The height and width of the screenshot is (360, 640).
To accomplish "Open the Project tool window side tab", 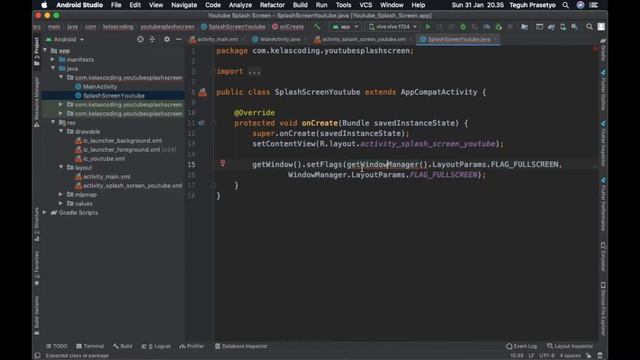I will tap(37, 51).
